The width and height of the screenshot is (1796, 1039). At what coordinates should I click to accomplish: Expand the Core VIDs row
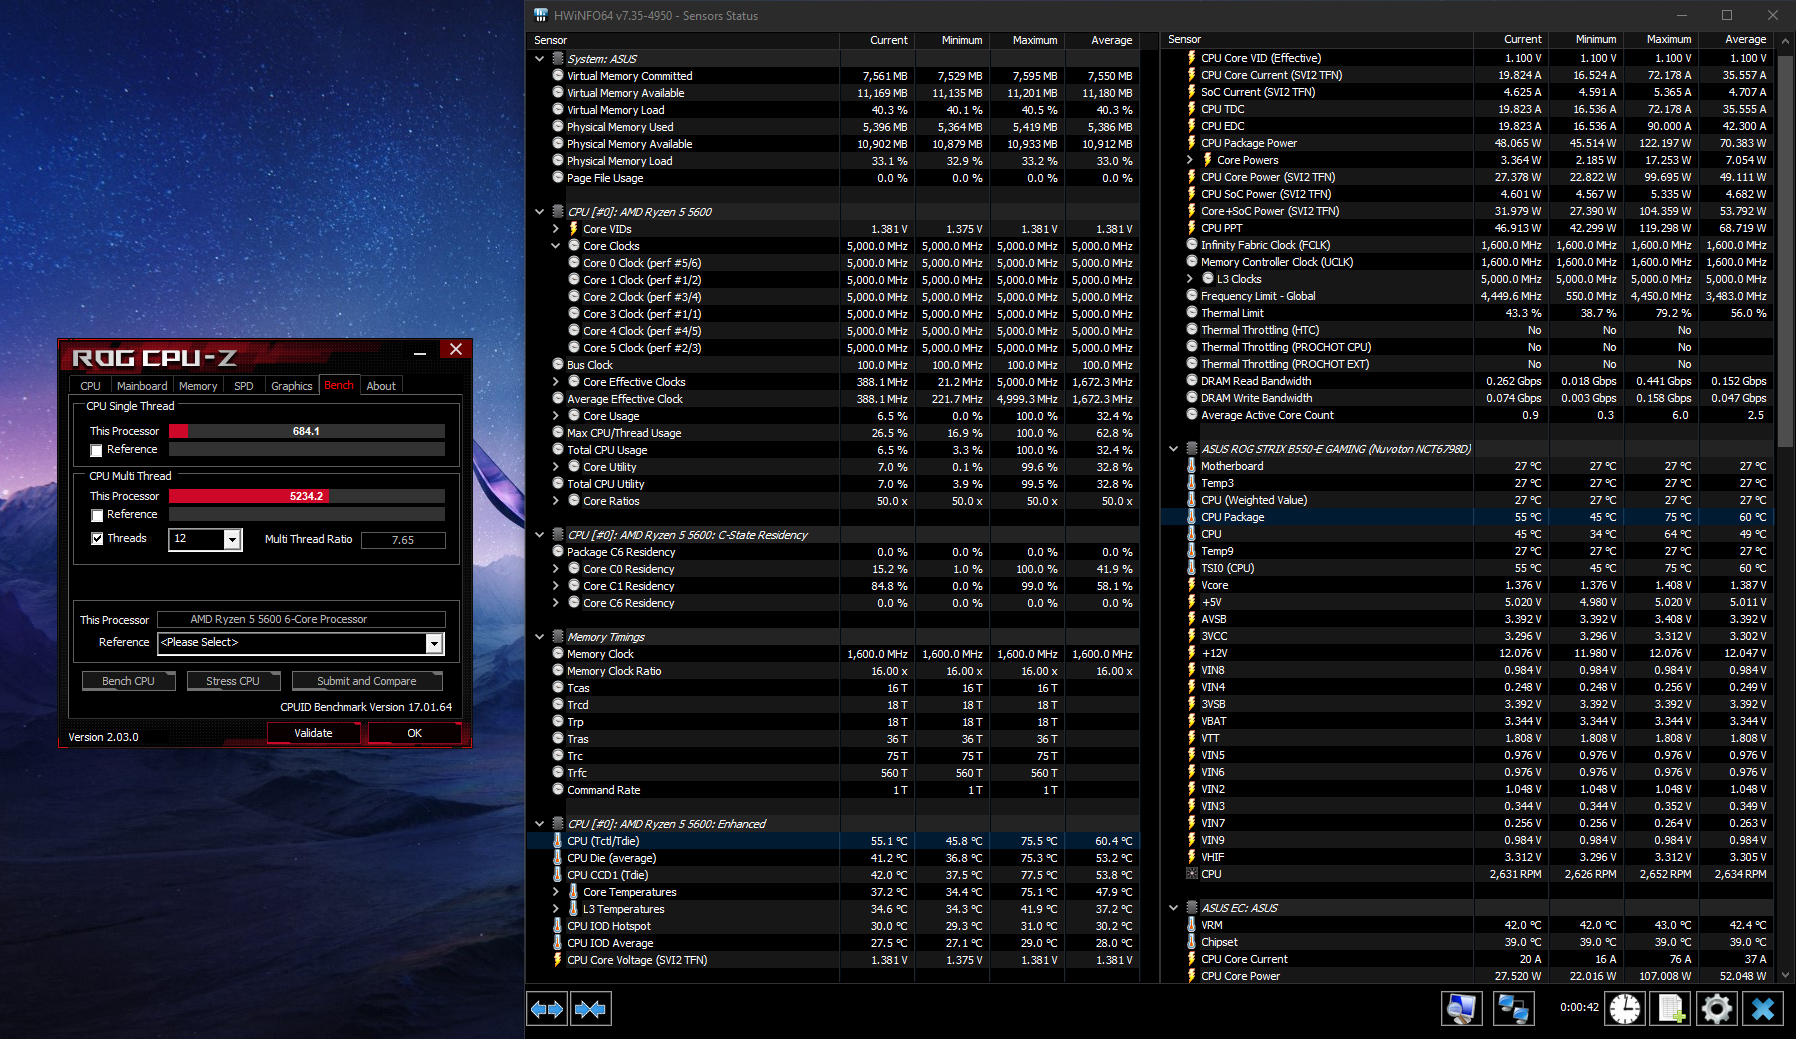click(x=556, y=229)
